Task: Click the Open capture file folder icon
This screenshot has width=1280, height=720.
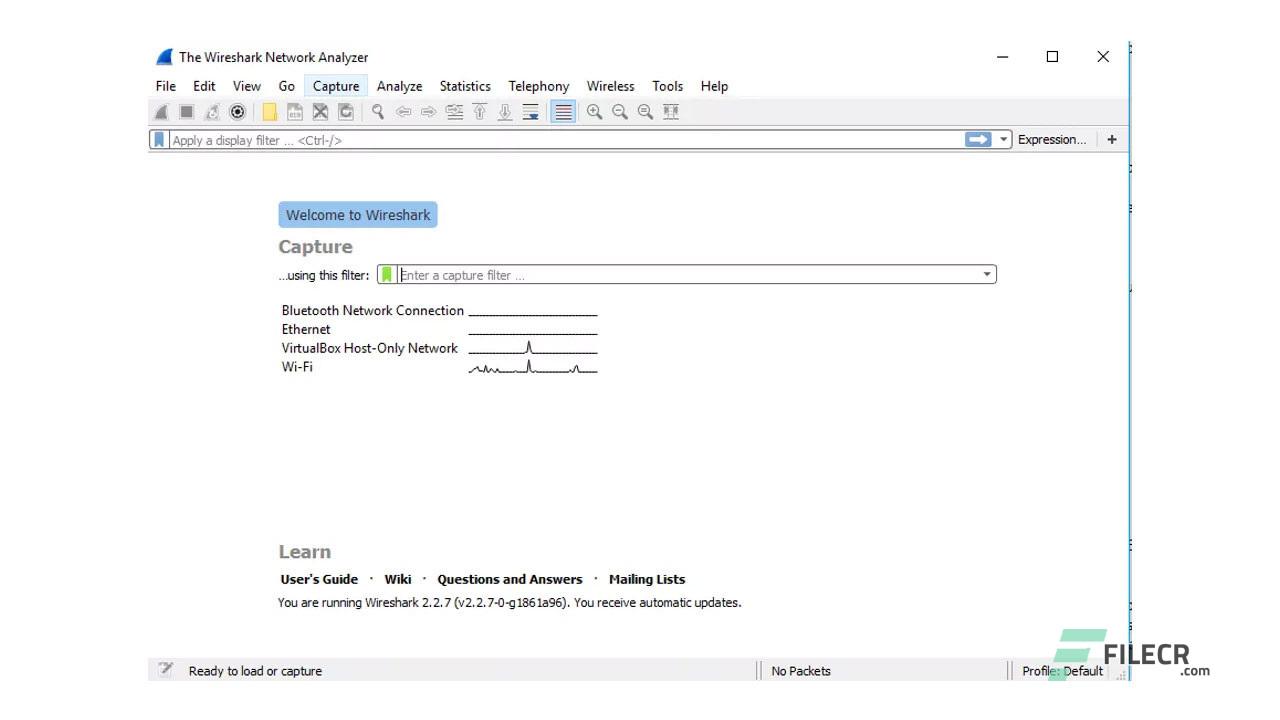Action: [x=270, y=112]
